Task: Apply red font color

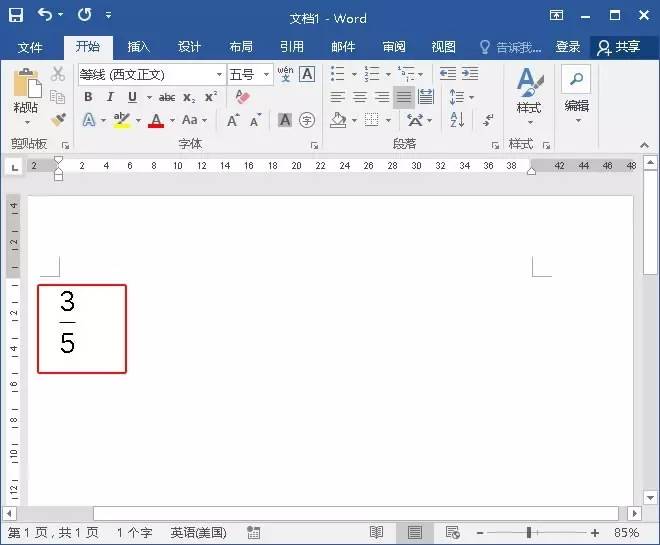Action: 156,120
